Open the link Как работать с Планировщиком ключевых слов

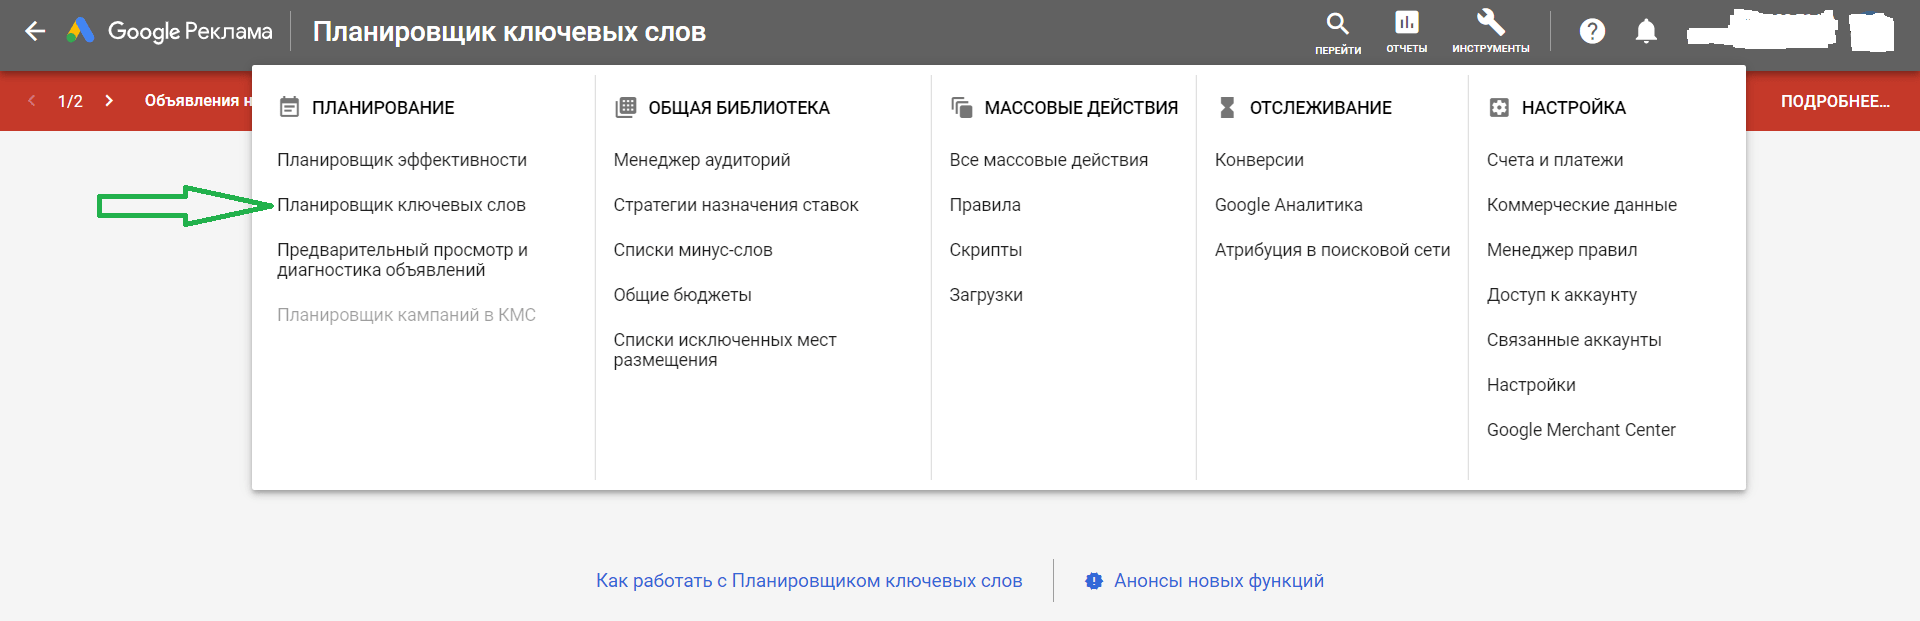point(809,581)
